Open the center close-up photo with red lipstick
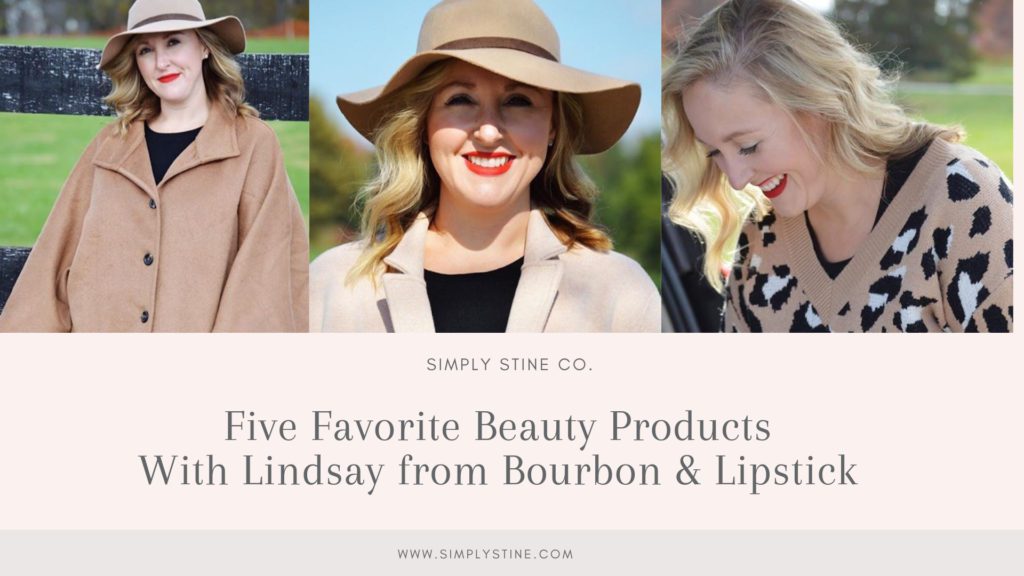The height and width of the screenshot is (576, 1024). tap(485, 166)
